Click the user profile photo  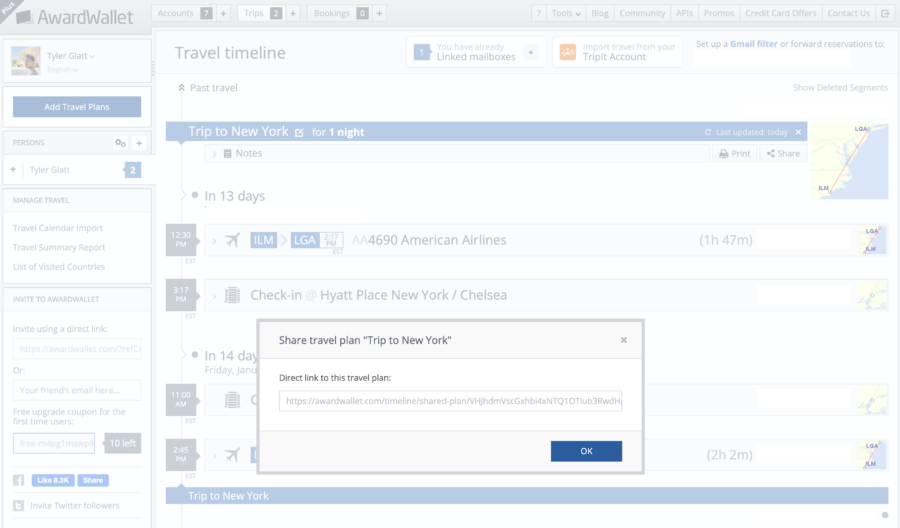pyautogui.click(x=26, y=61)
